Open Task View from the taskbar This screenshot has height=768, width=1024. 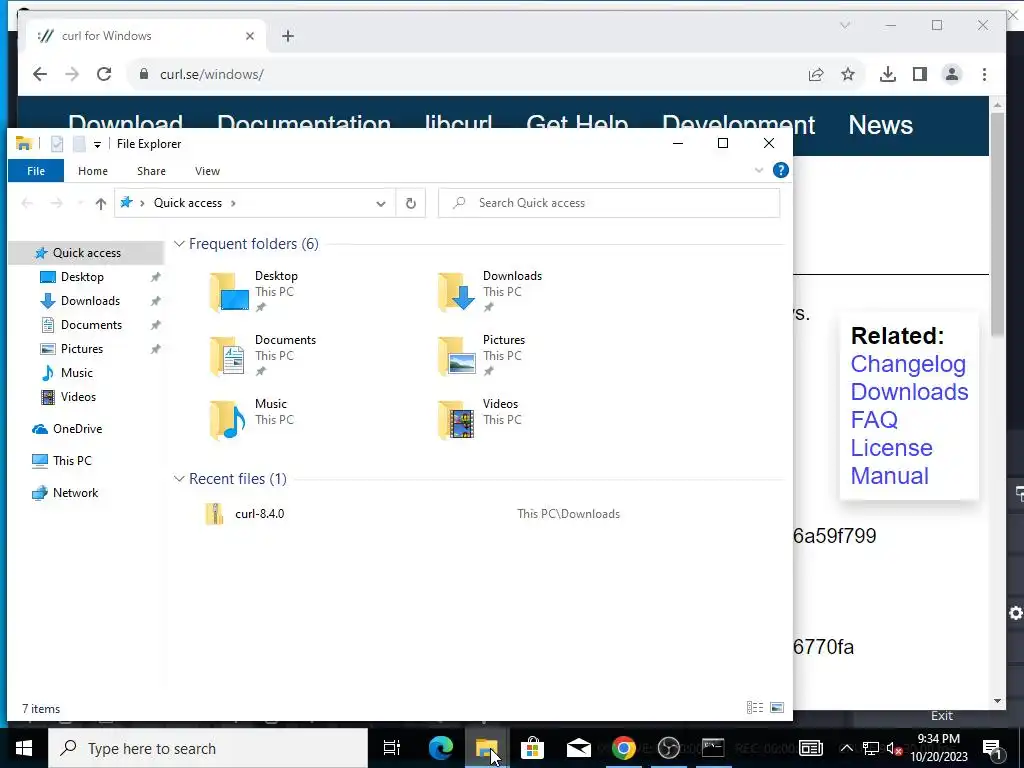(x=392, y=748)
